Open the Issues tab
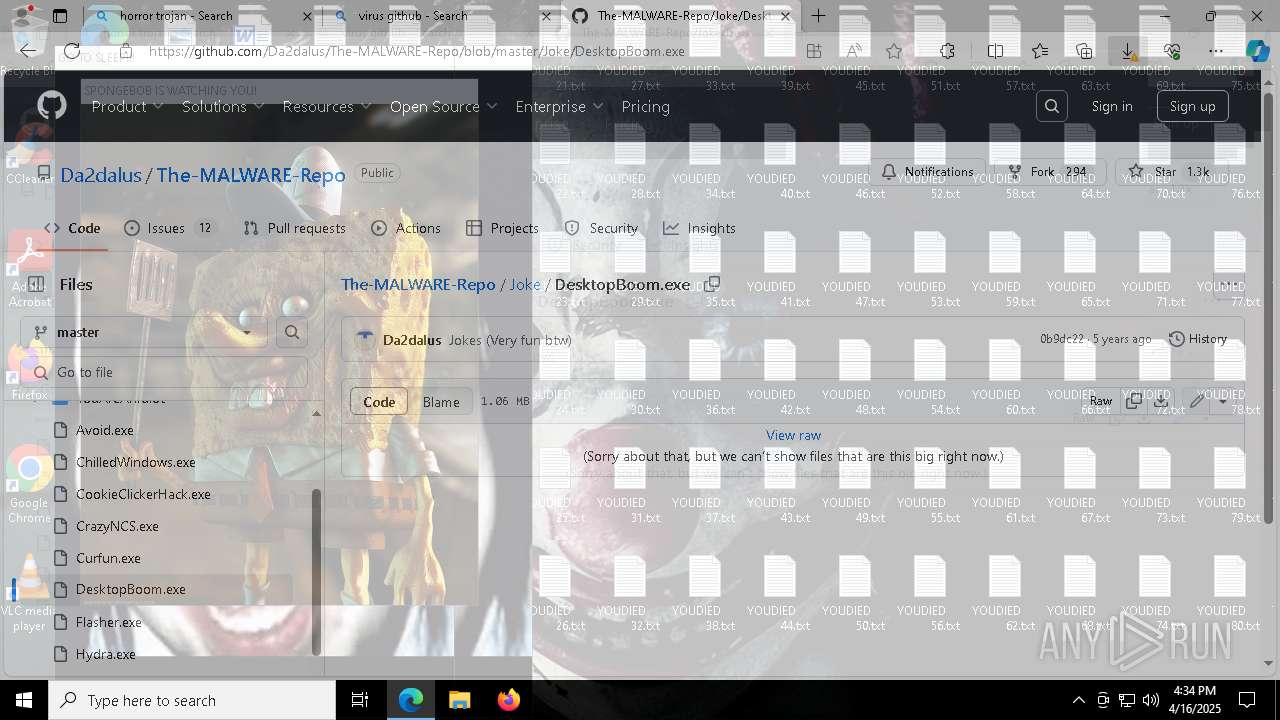Viewport: 1280px width, 720px height. [169, 228]
